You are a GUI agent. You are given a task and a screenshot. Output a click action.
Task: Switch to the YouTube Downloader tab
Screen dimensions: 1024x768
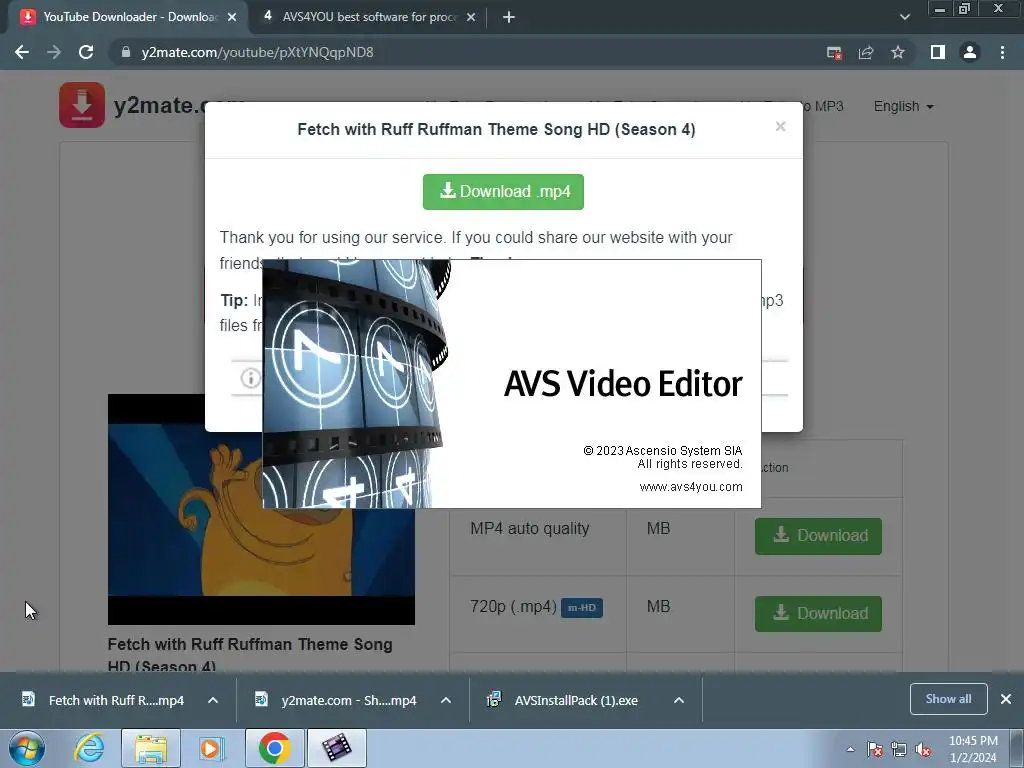pyautogui.click(x=129, y=17)
